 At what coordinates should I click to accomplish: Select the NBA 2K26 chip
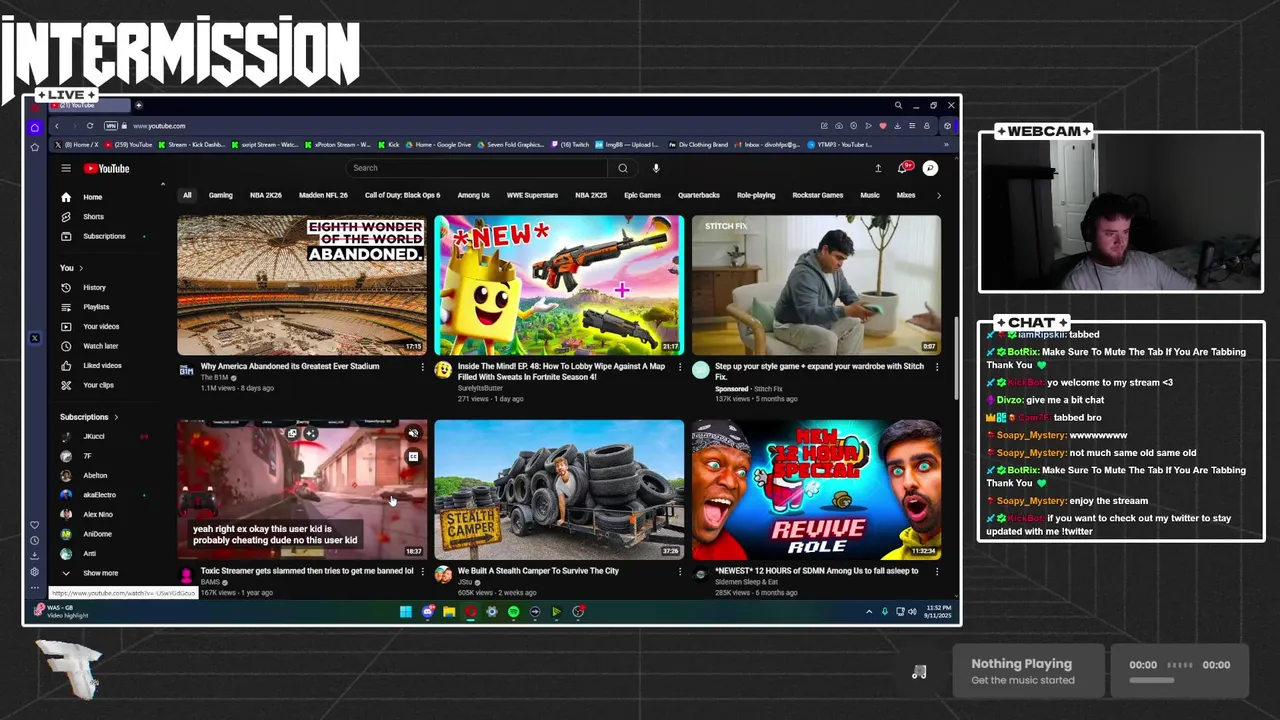coord(266,195)
